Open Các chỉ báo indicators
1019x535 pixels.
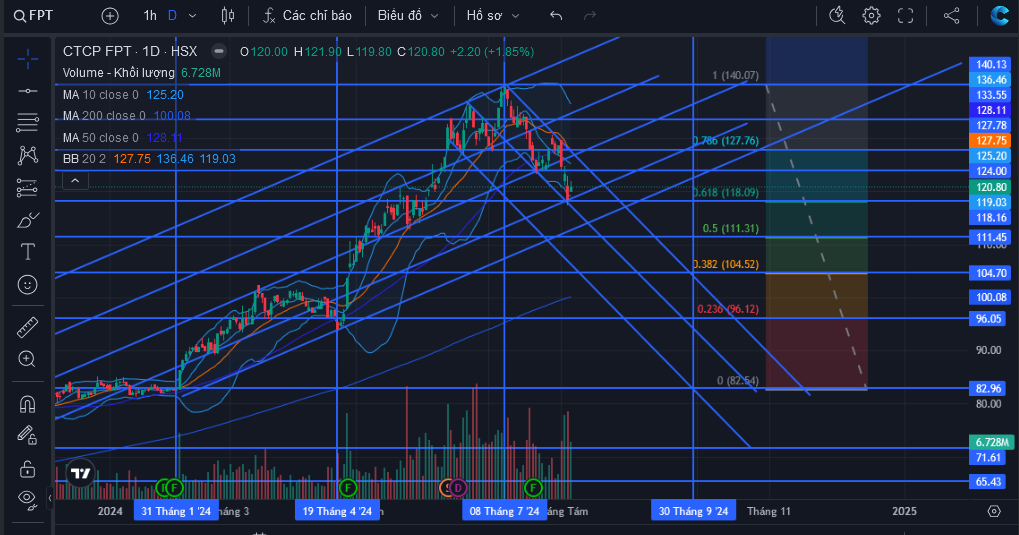point(307,16)
